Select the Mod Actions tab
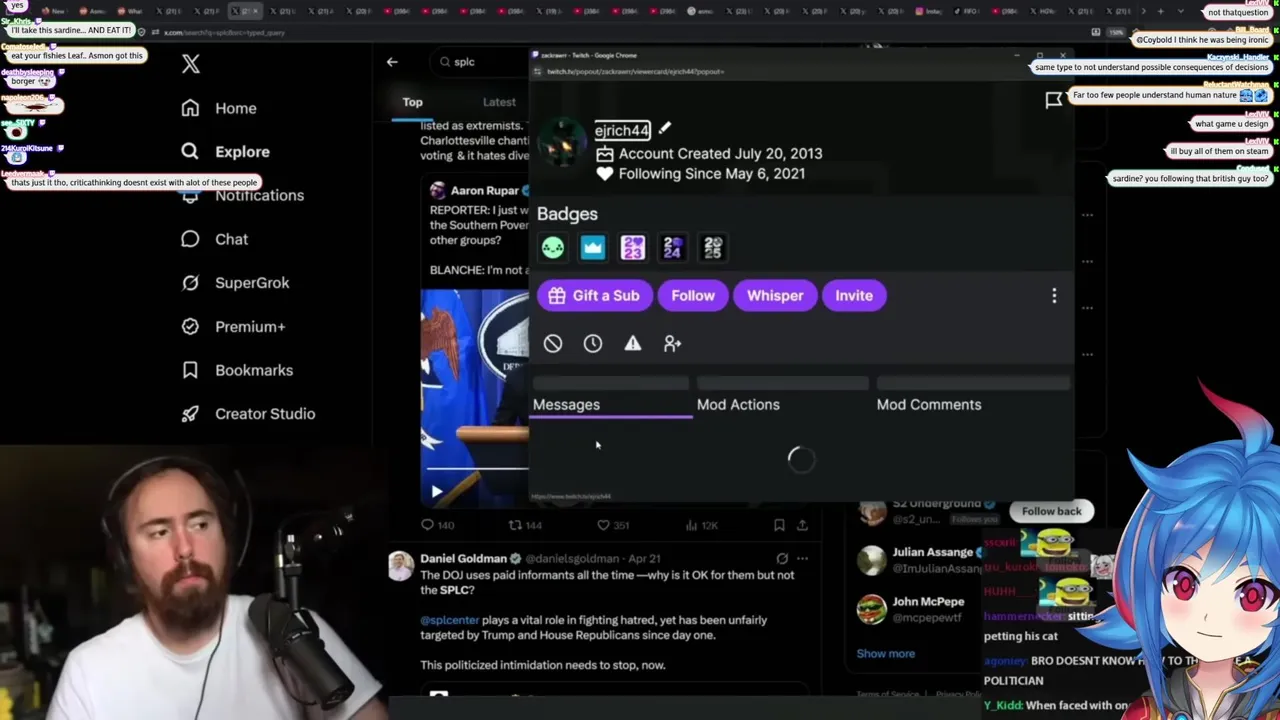This screenshot has width=1280, height=720. pos(738,405)
